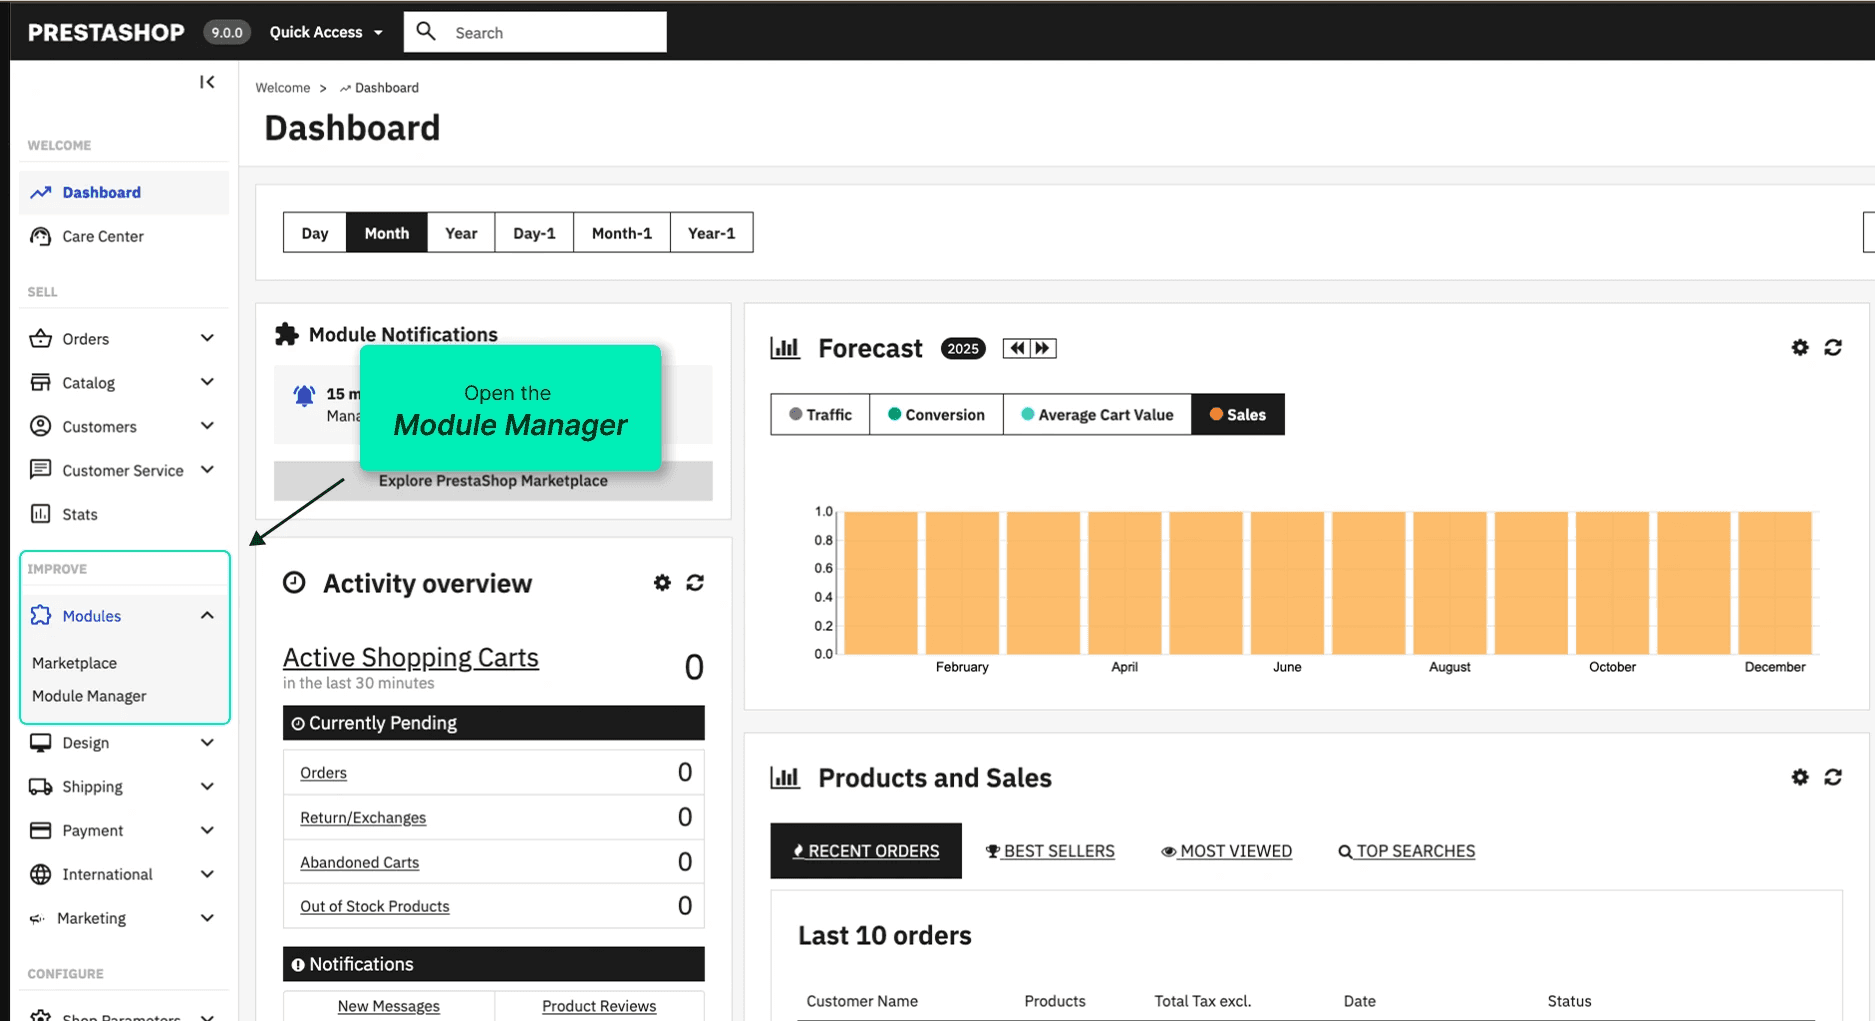
Task: Expand the Customer Service chevron
Action: pos(207,469)
